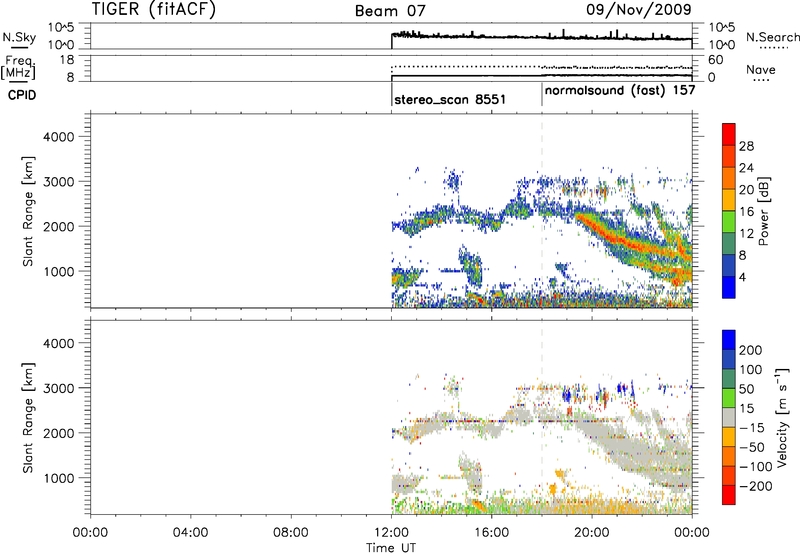The height and width of the screenshot is (554, 800).
Task: Click the "16:00" time tick label
Action: point(491,533)
